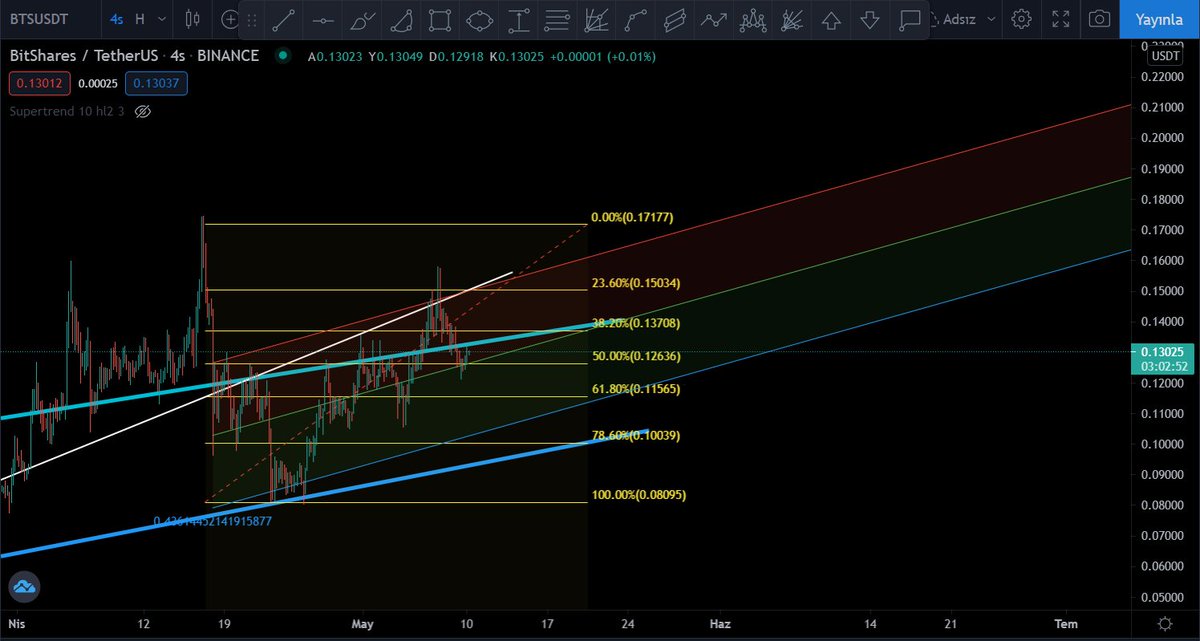Click the green market status dot

[x=284, y=56]
